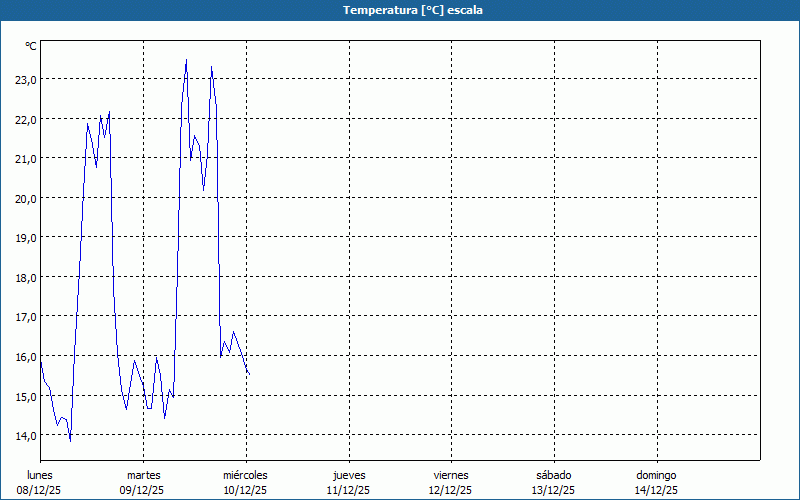
Task: Click the "Temperatura [°C] escala" chart title
Action: click(x=400, y=10)
